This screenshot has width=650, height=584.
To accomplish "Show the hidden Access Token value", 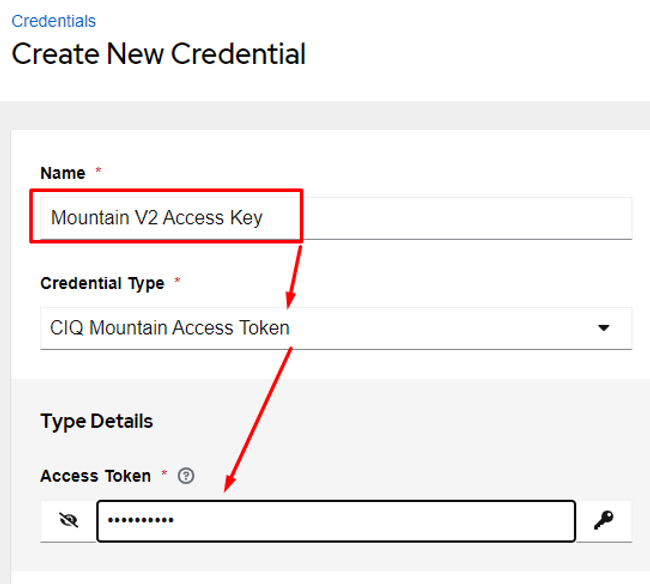I will pyautogui.click(x=68, y=521).
